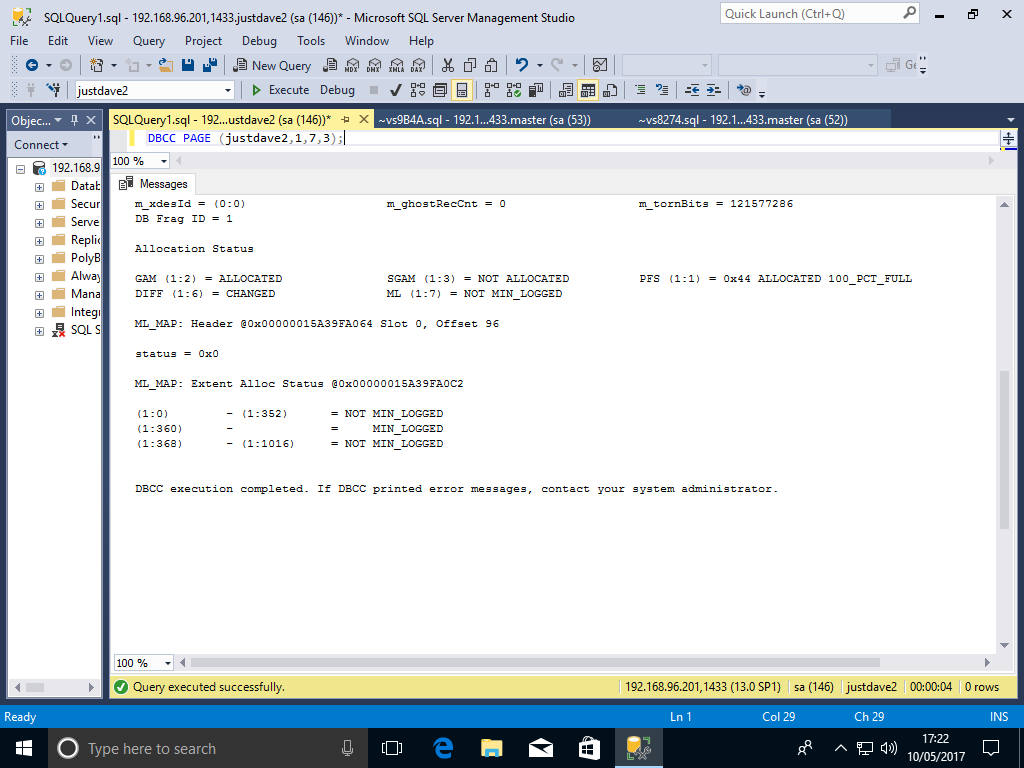Click the Comment out selected lines icon
The height and width of the screenshot is (768, 1024).
point(639,90)
